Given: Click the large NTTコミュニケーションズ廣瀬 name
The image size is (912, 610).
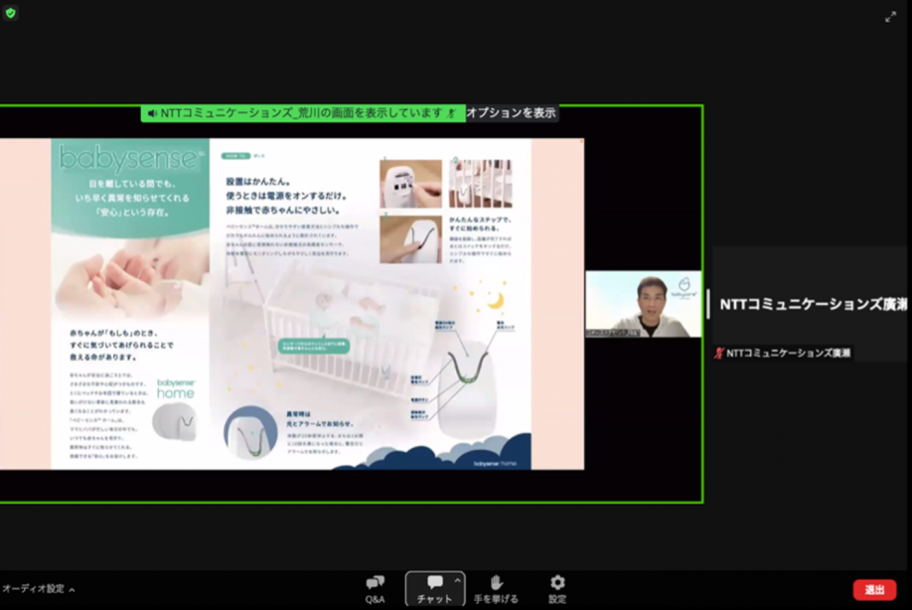Looking at the screenshot, I should 813,304.
